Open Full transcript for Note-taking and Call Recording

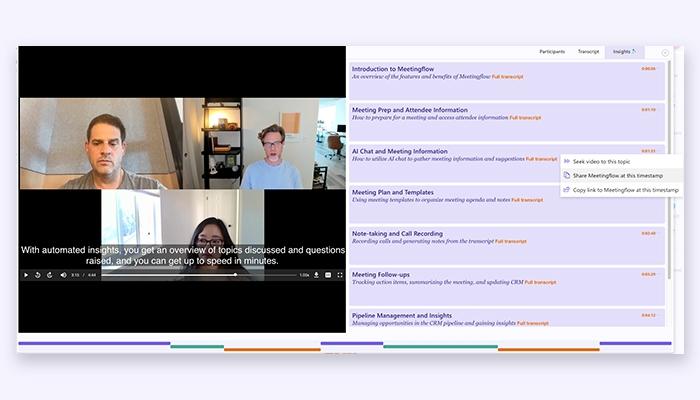click(511, 242)
